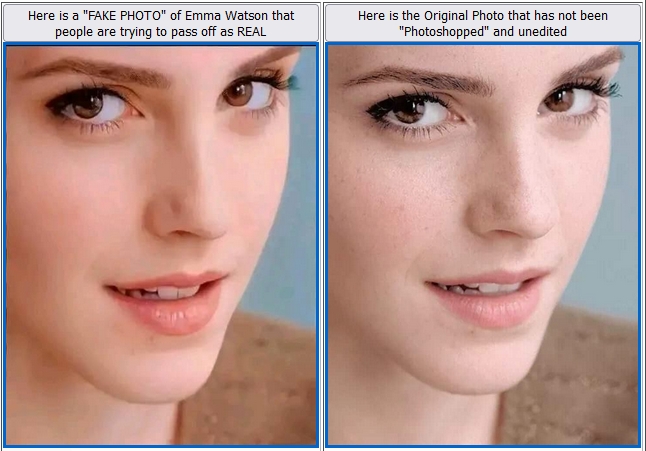Viewport: 646px width, 451px height.
Task: Select the right unedited photo thumbnail
Action: point(483,245)
